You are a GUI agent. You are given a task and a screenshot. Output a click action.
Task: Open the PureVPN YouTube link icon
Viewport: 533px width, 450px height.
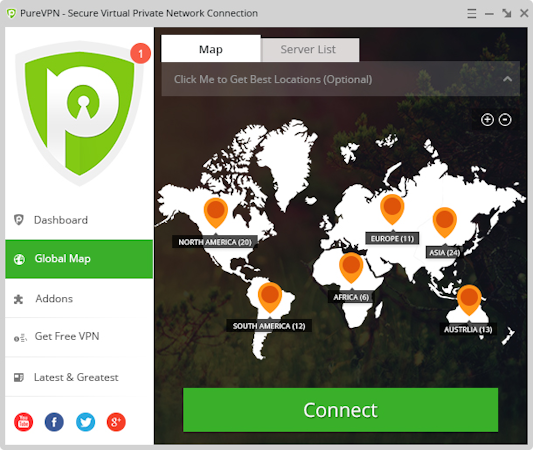point(23,422)
